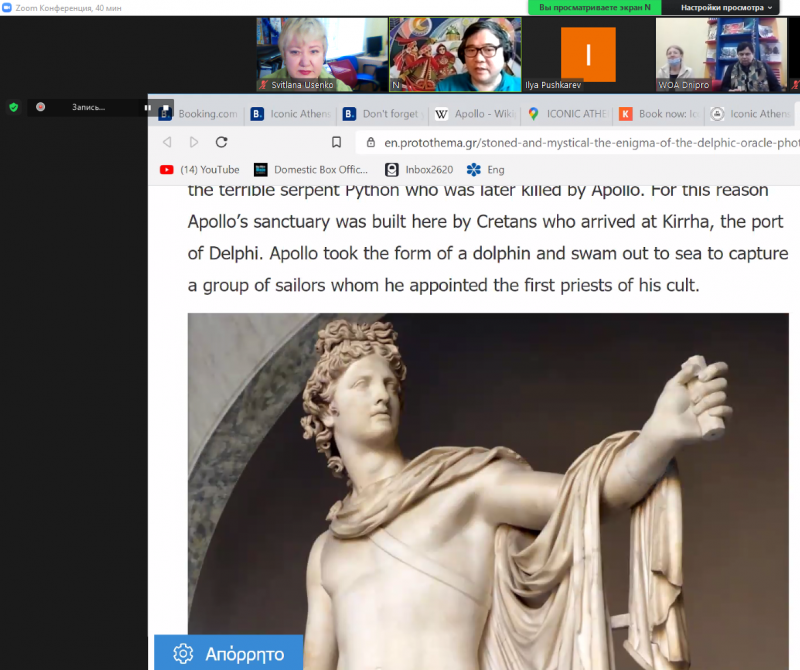Go forward in the browser

point(194,142)
